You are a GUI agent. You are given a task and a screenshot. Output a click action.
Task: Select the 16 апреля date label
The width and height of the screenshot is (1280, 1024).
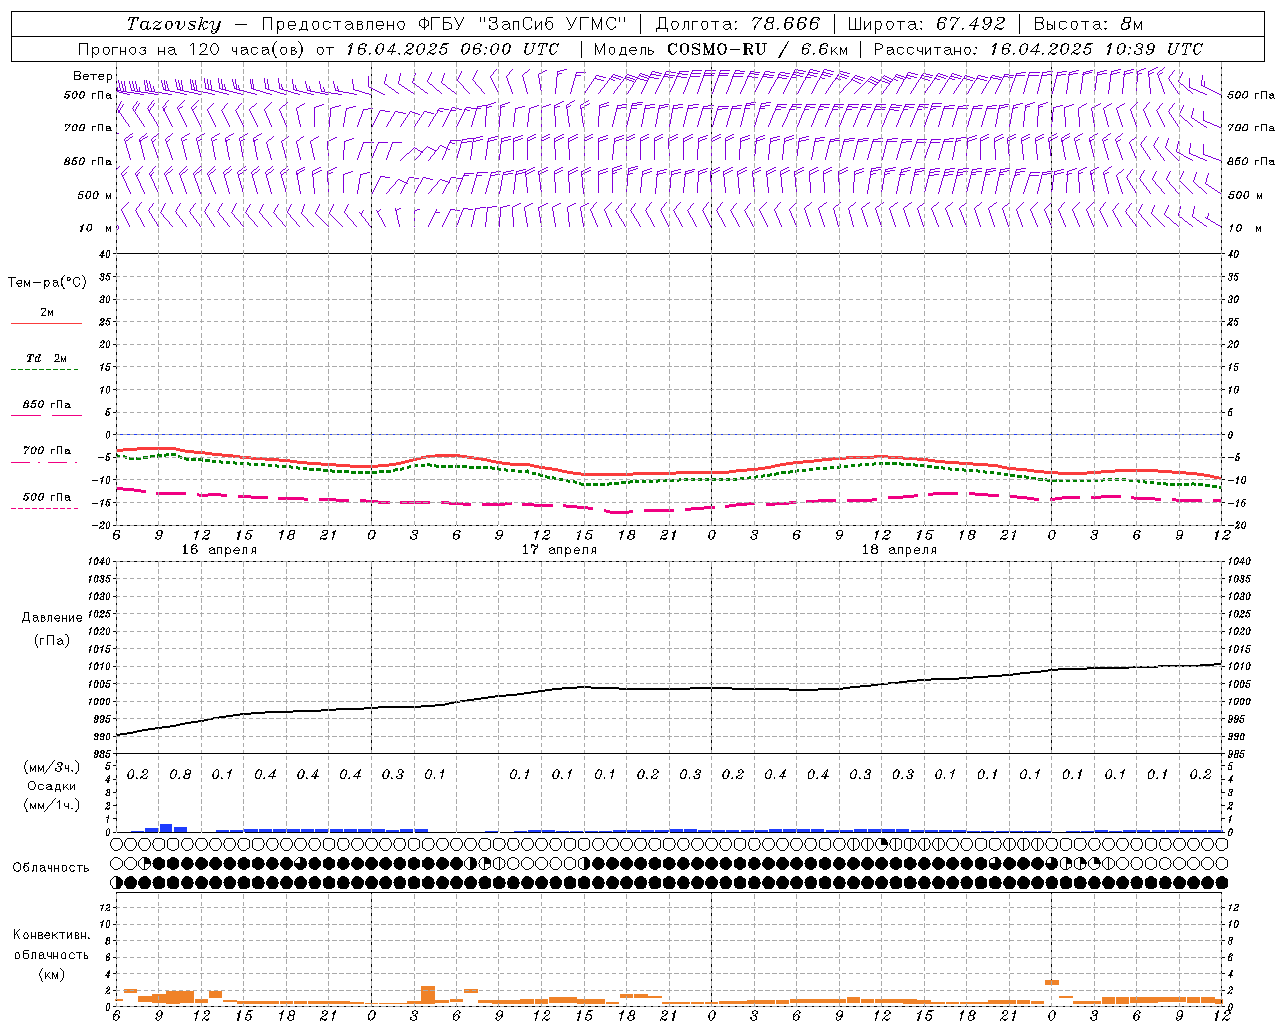point(219,550)
